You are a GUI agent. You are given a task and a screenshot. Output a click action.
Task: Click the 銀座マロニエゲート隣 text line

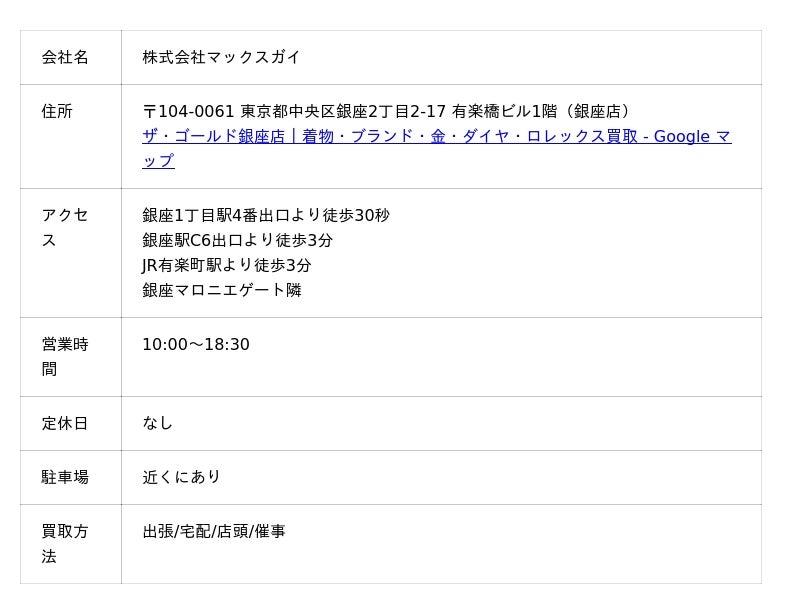coord(222,290)
